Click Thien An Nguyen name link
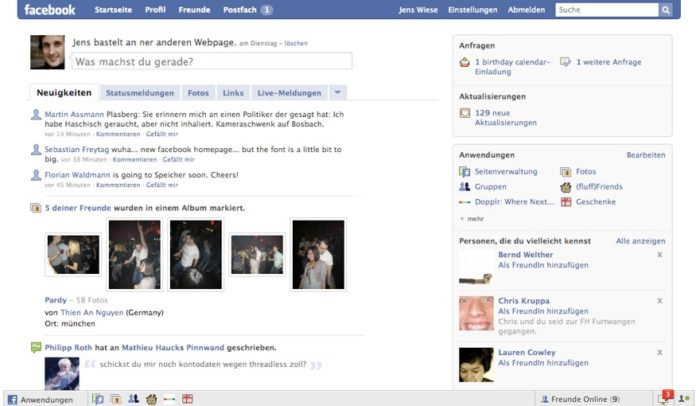 coord(92,312)
